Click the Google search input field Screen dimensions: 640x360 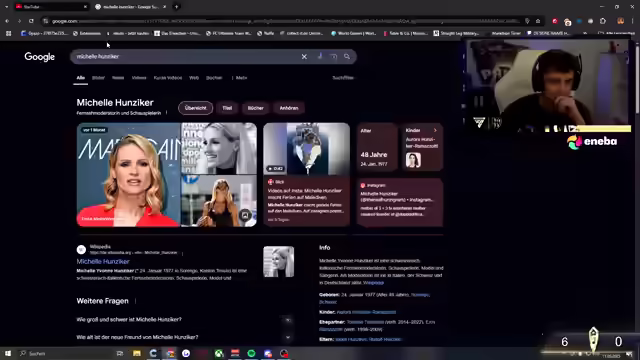pyautogui.click(x=186, y=57)
